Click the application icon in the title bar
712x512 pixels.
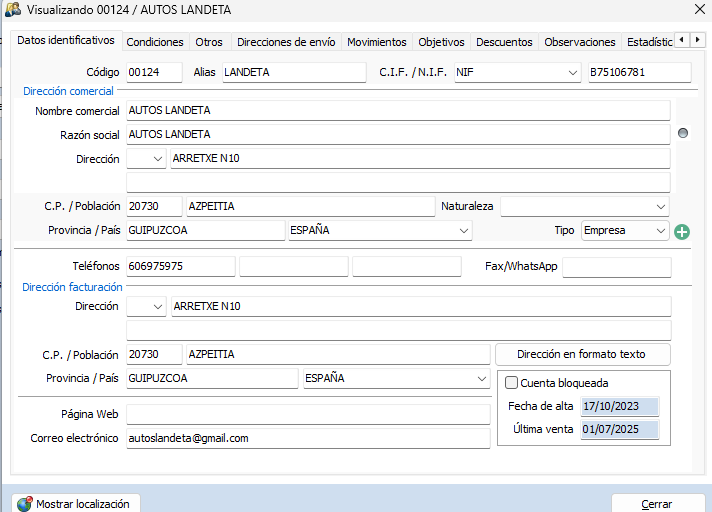[13, 9]
